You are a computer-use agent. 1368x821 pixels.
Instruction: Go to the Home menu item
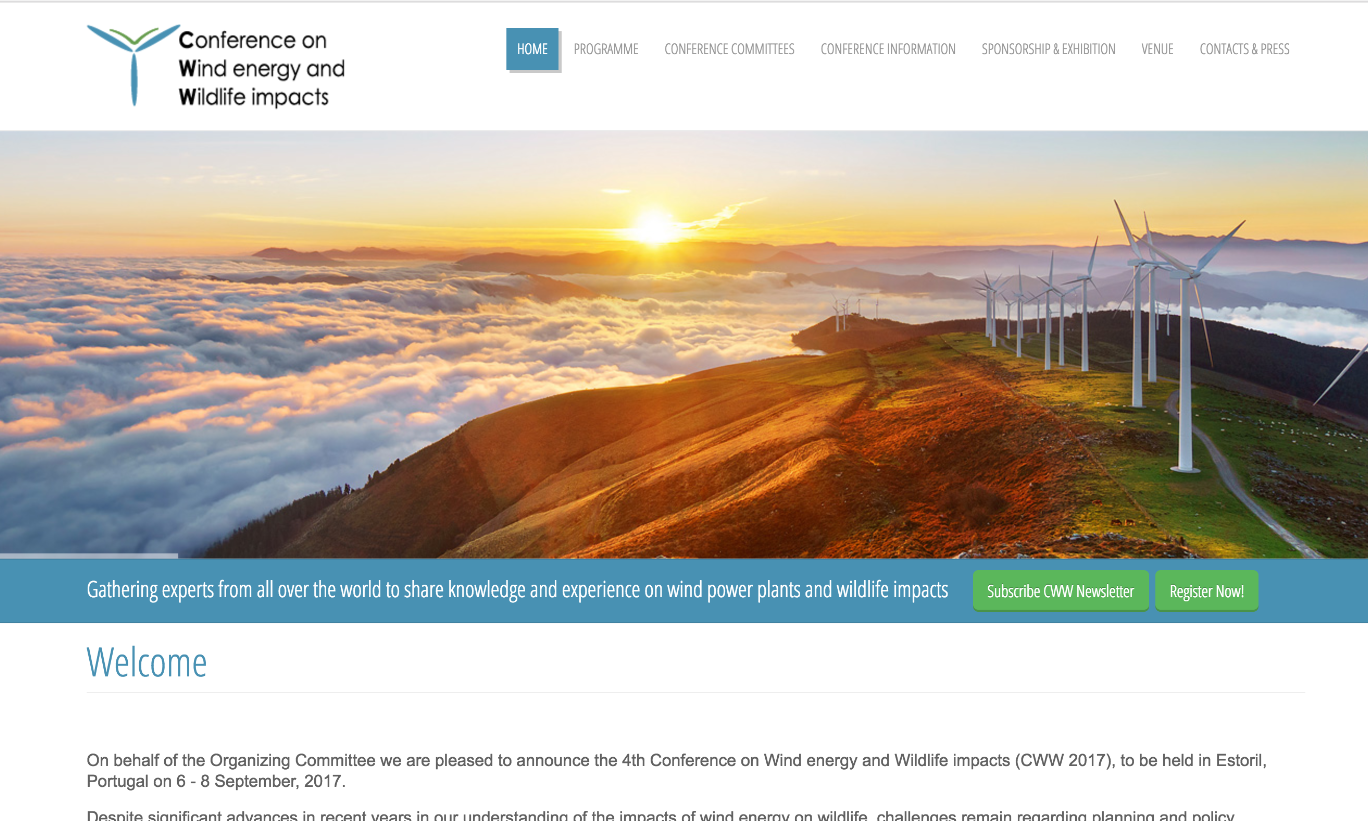coord(532,49)
